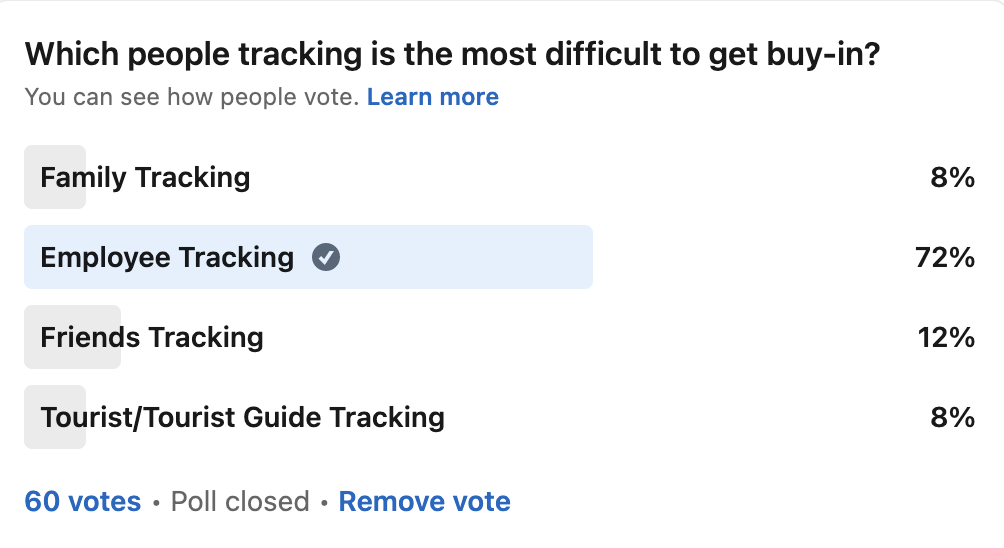Click the Poll closed status text
Viewport: 1004px width, 548px height.
point(240,501)
